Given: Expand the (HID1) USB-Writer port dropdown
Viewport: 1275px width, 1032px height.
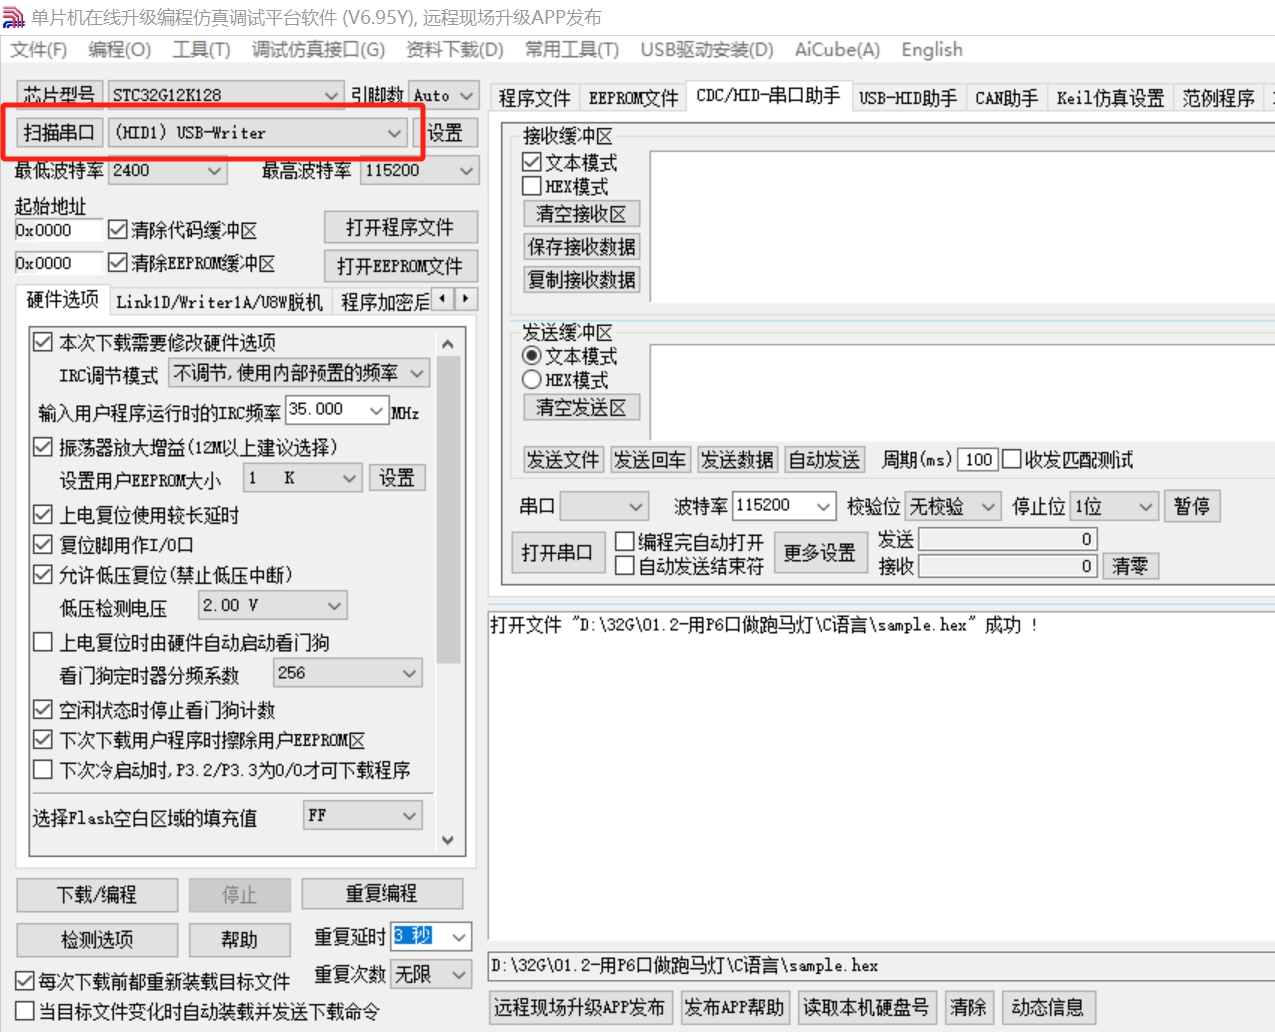Looking at the screenshot, I should 394,133.
